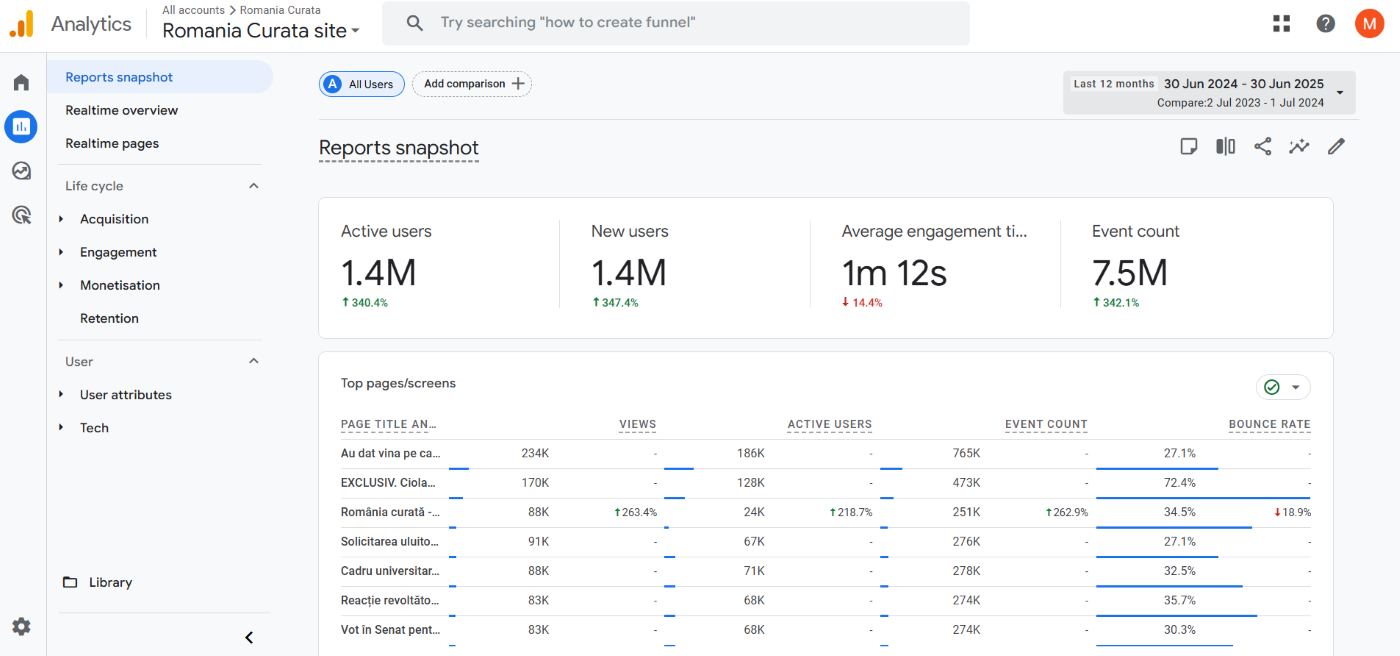Image resolution: width=1400 pixels, height=656 pixels.
Task: Click the Google apps grid icon
Action: point(1282,24)
